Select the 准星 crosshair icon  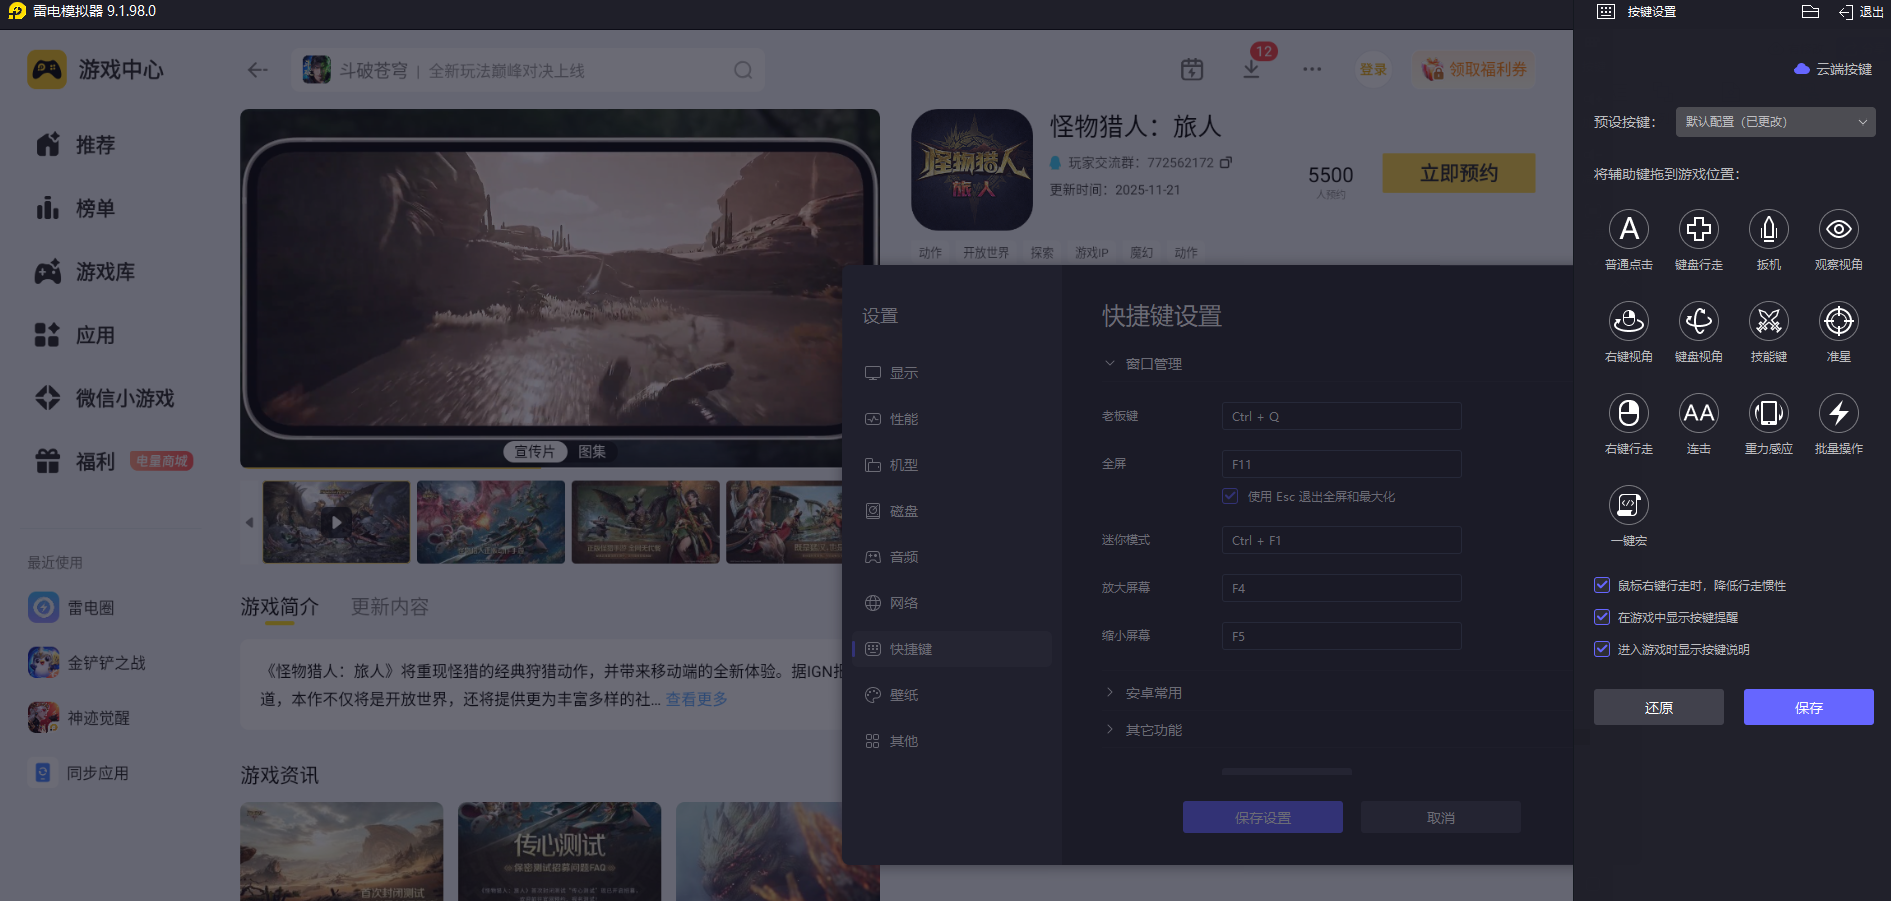click(1839, 322)
